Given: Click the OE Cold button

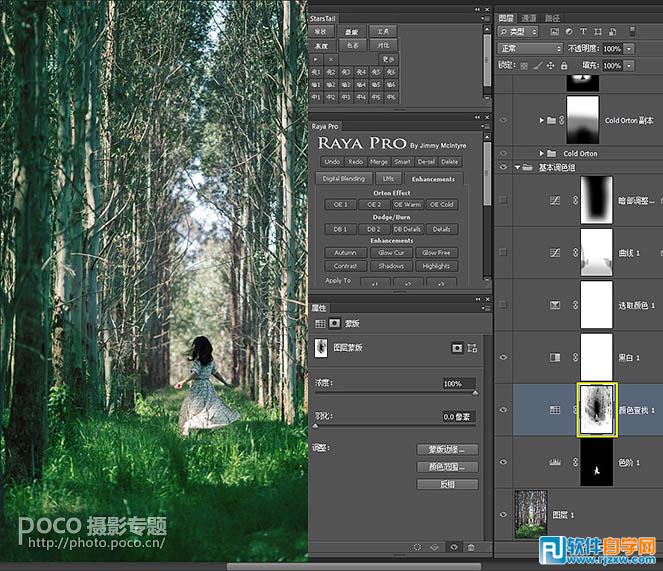Looking at the screenshot, I should (441, 205).
